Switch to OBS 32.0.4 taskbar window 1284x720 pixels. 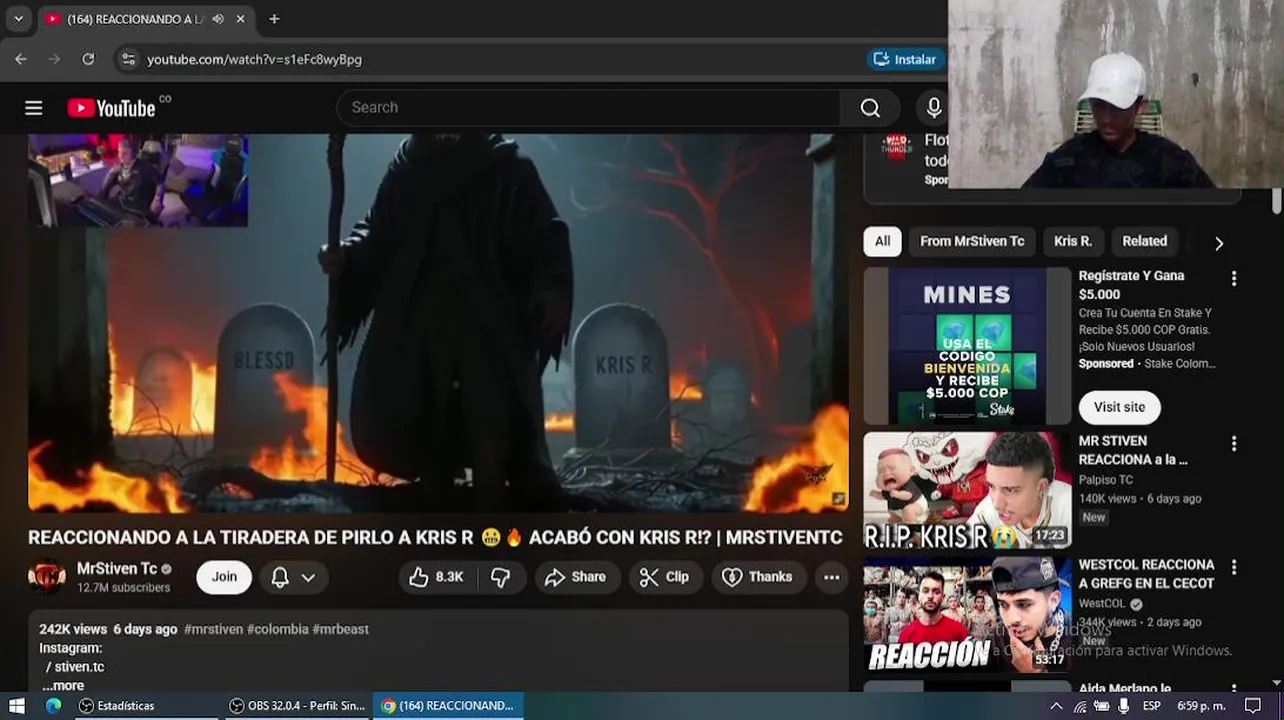click(x=297, y=706)
